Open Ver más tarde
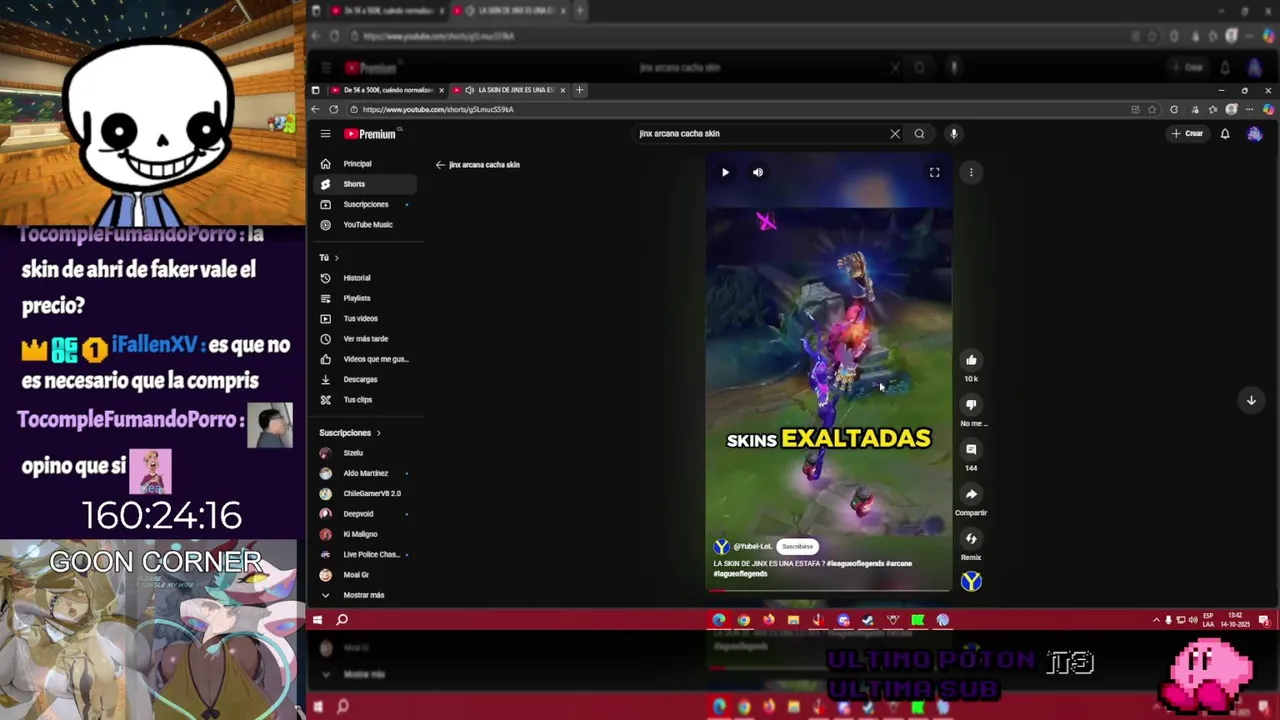The width and height of the screenshot is (1280, 720). pyautogui.click(x=365, y=339)
